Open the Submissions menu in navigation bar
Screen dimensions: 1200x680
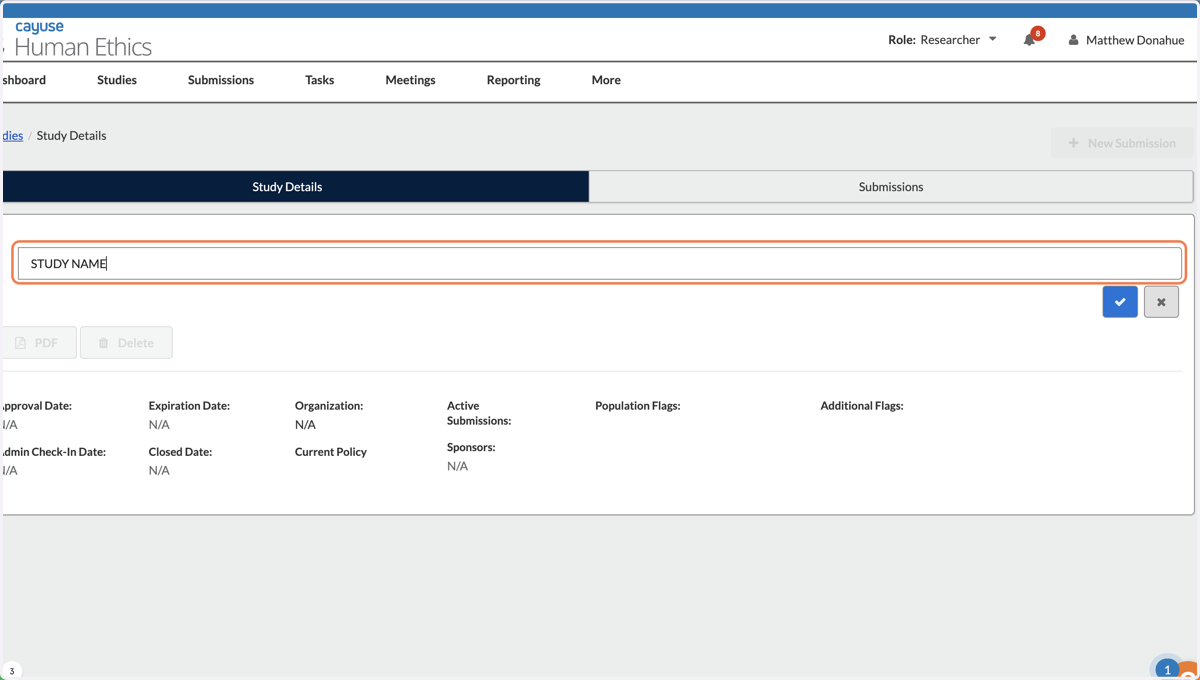(221, 80)
